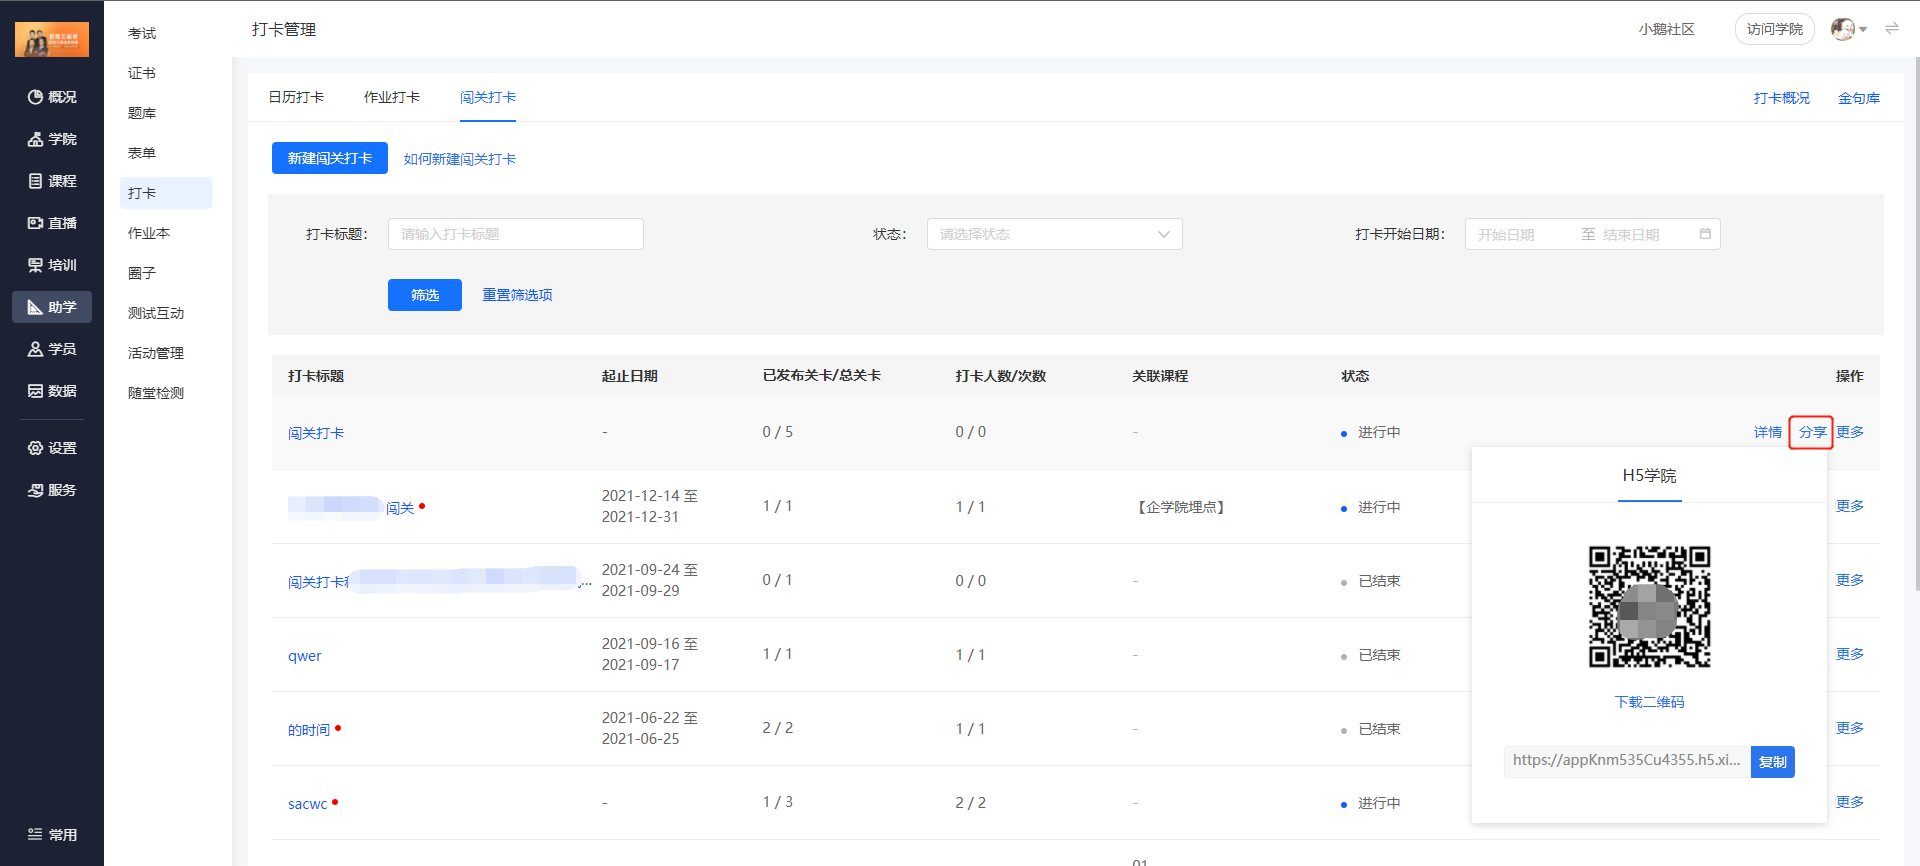Open 学员 students sidebar item
The image size is (1920, 866).
point(52,349)
